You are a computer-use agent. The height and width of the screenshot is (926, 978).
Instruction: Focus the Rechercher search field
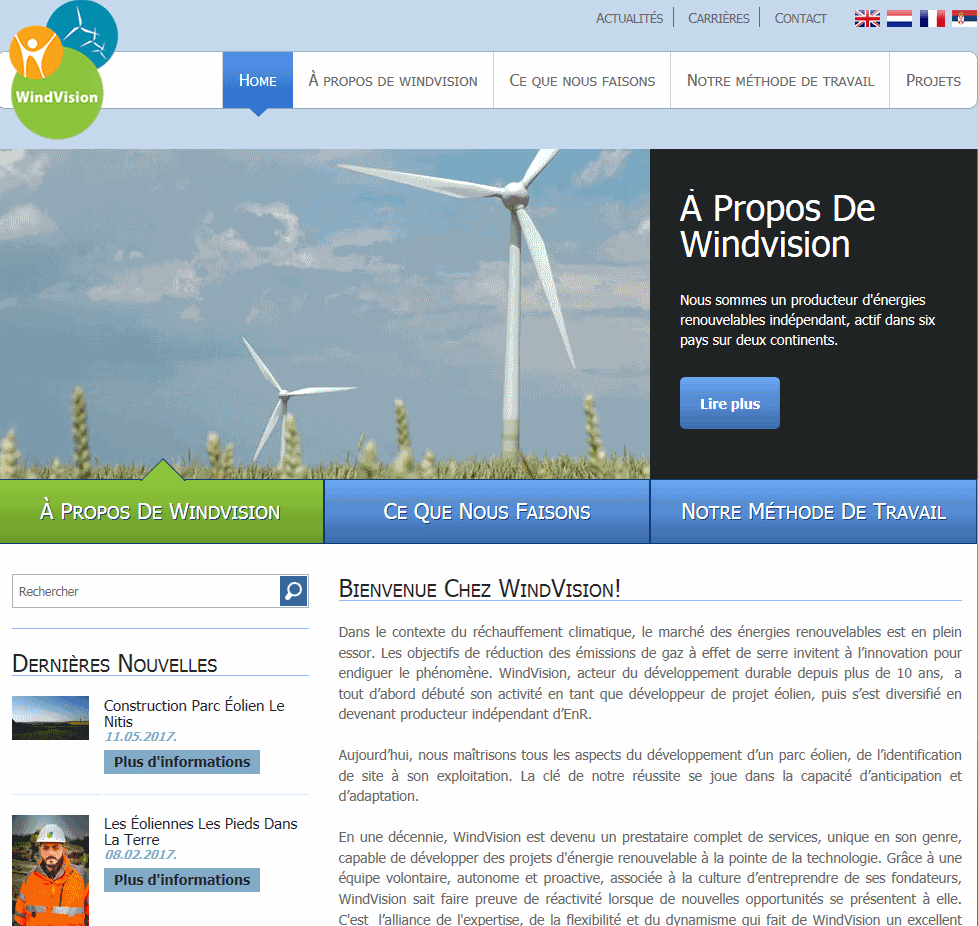click(x=146, y=591)
